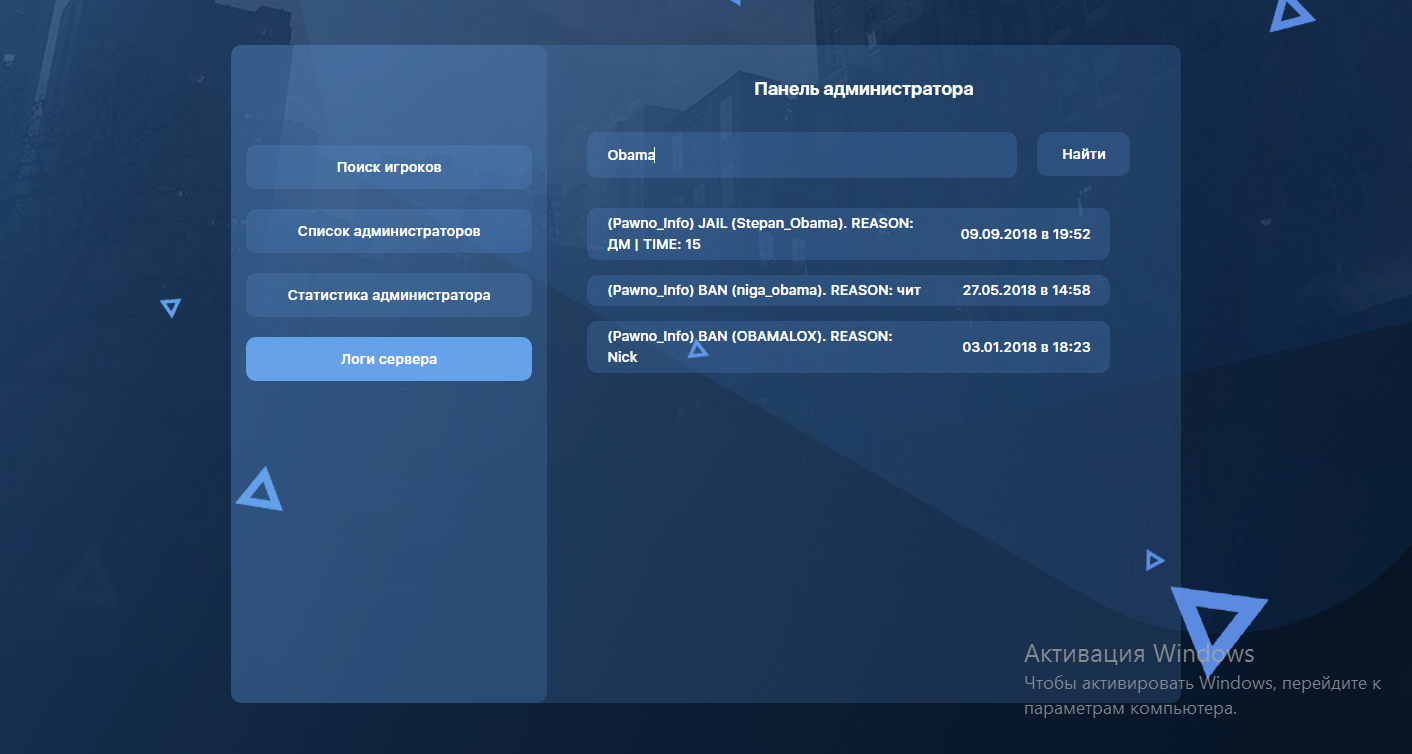The image size is (1412, 754).
Task: Click the Панель администратора heading
Action: pos(863,89)
